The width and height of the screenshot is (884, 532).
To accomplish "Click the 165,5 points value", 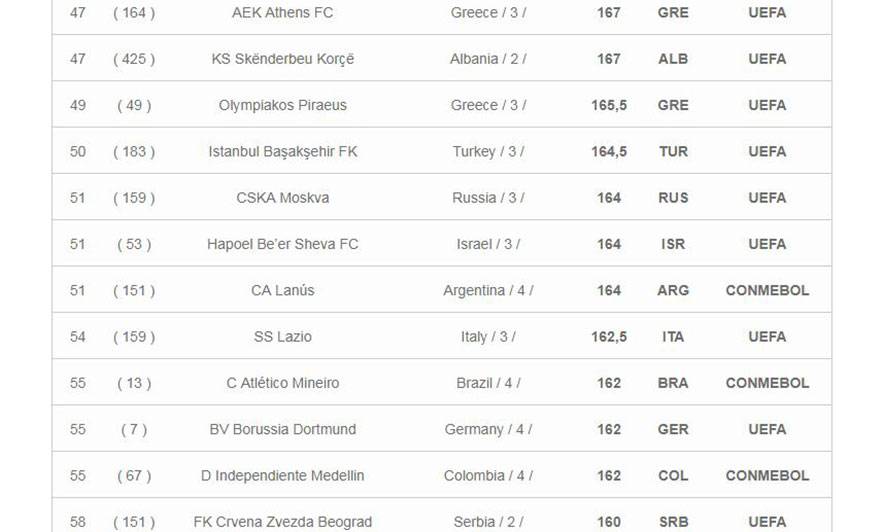I will point(609,105).
